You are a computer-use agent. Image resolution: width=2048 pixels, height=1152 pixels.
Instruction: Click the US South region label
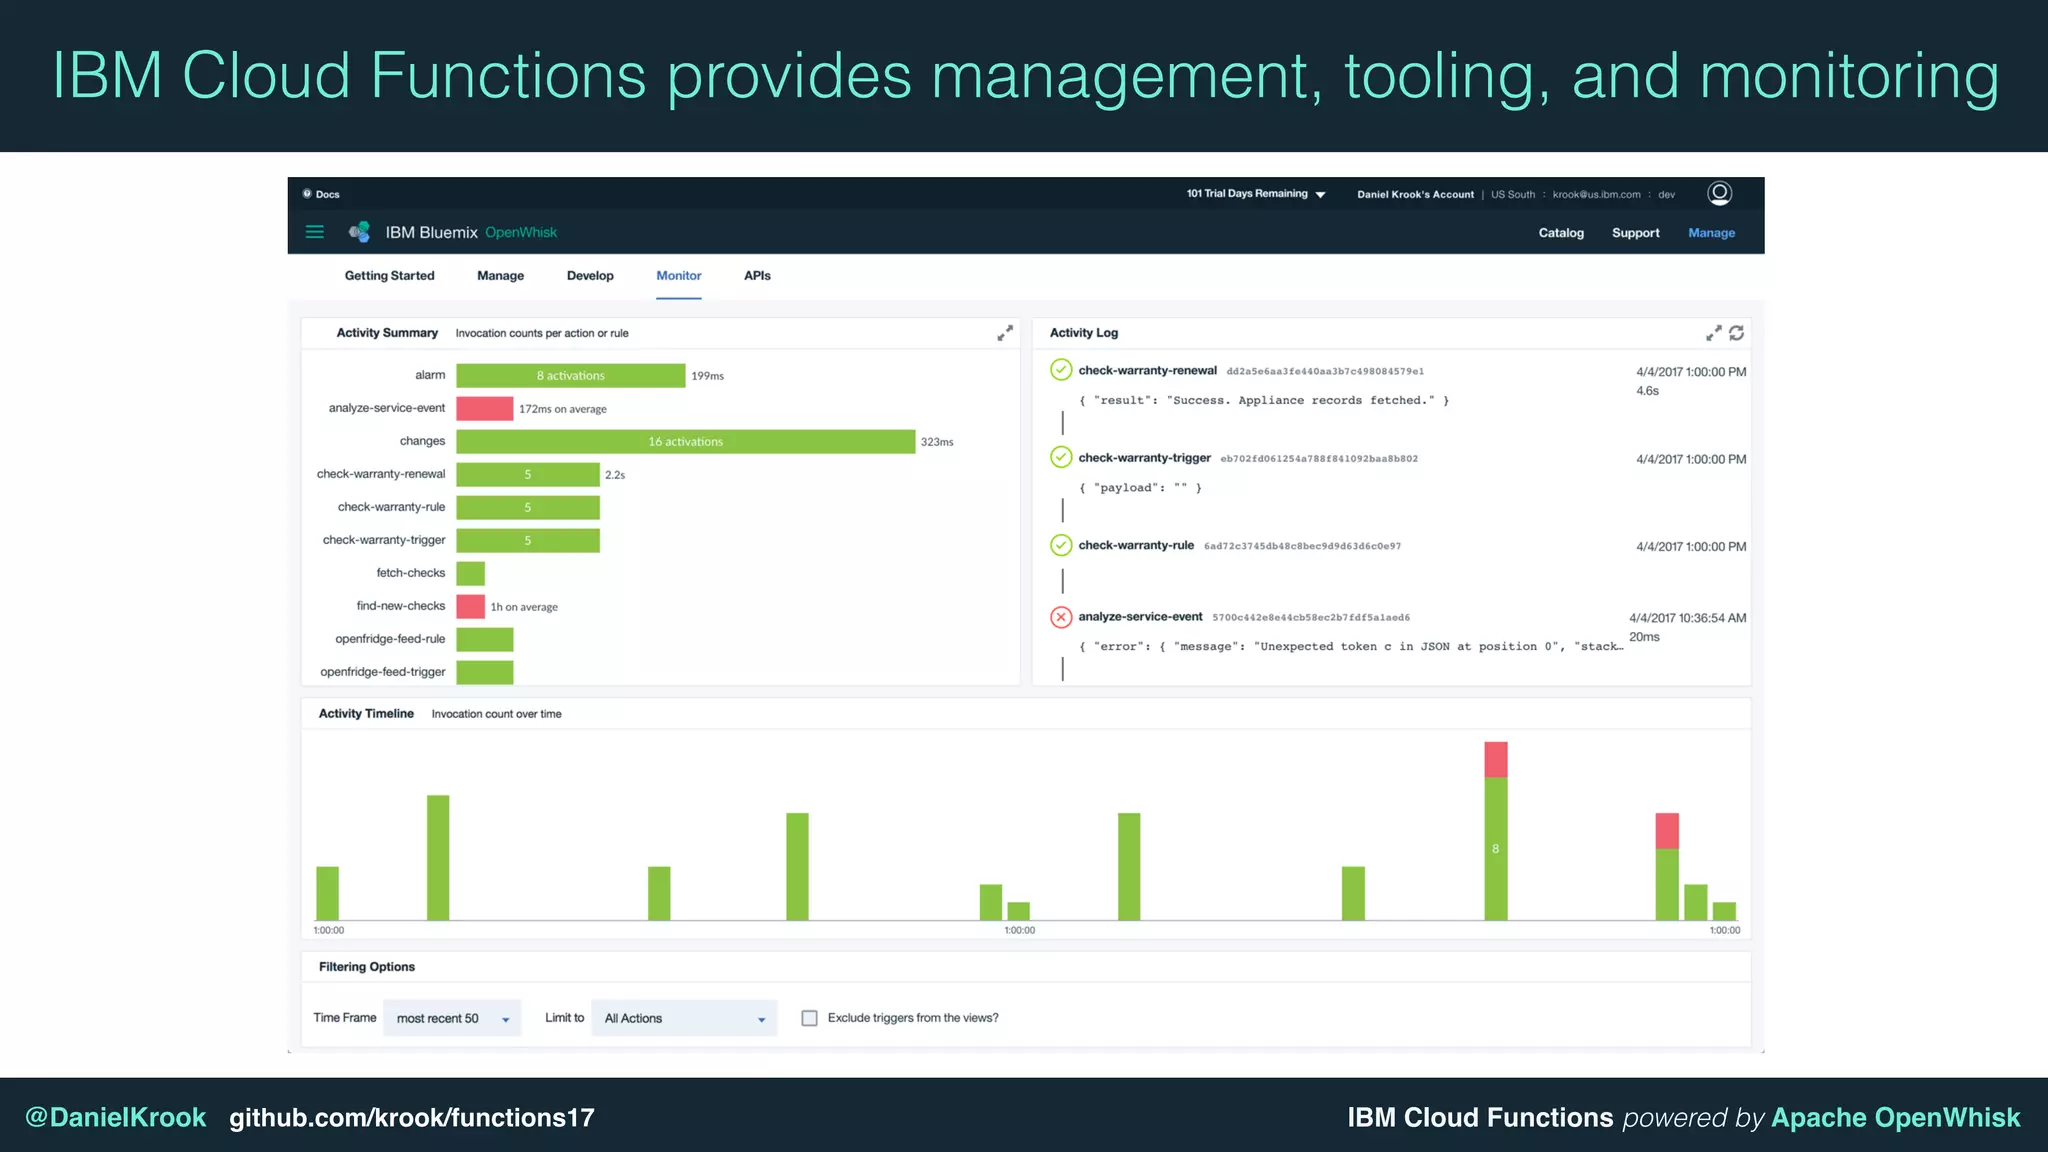(x=1512, y=194)
